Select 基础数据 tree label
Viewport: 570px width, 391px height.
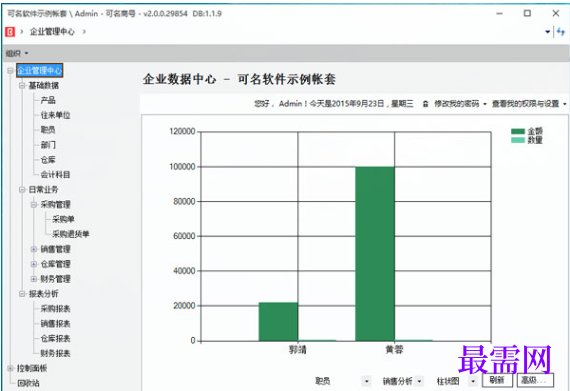point(44,85)
